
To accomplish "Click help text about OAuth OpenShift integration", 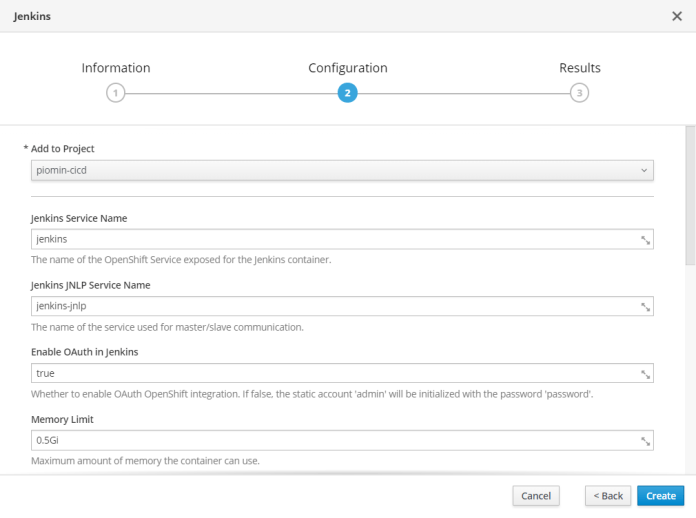I will point(312,394).
